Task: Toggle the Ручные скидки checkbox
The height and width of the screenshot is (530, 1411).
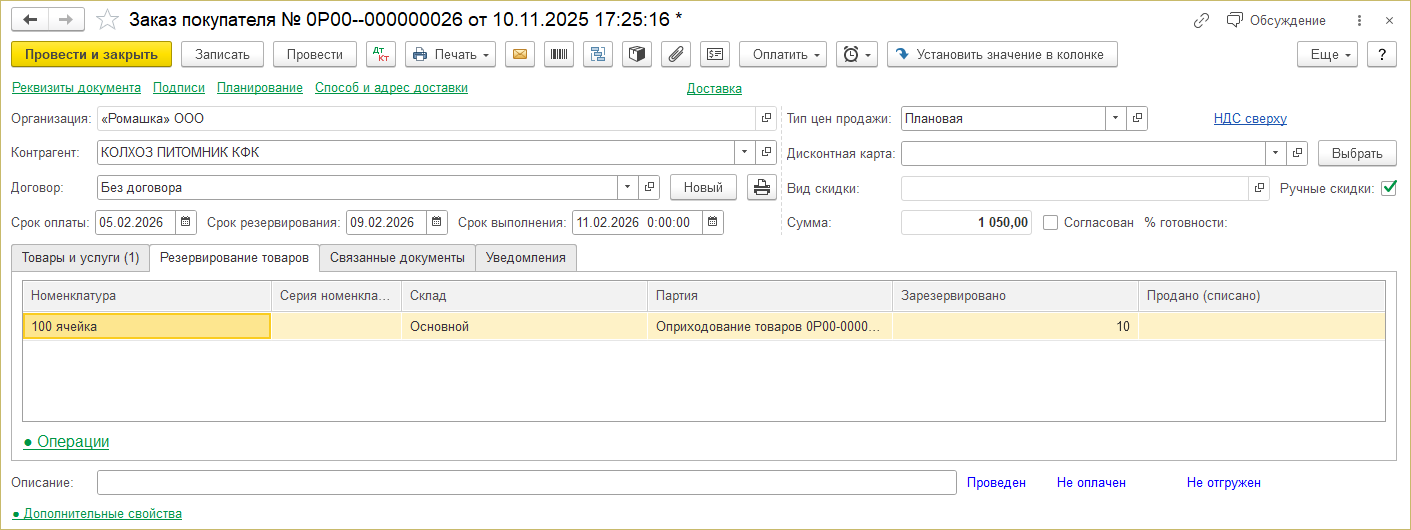Action: pyautogui.click(x=1388, y=188)
